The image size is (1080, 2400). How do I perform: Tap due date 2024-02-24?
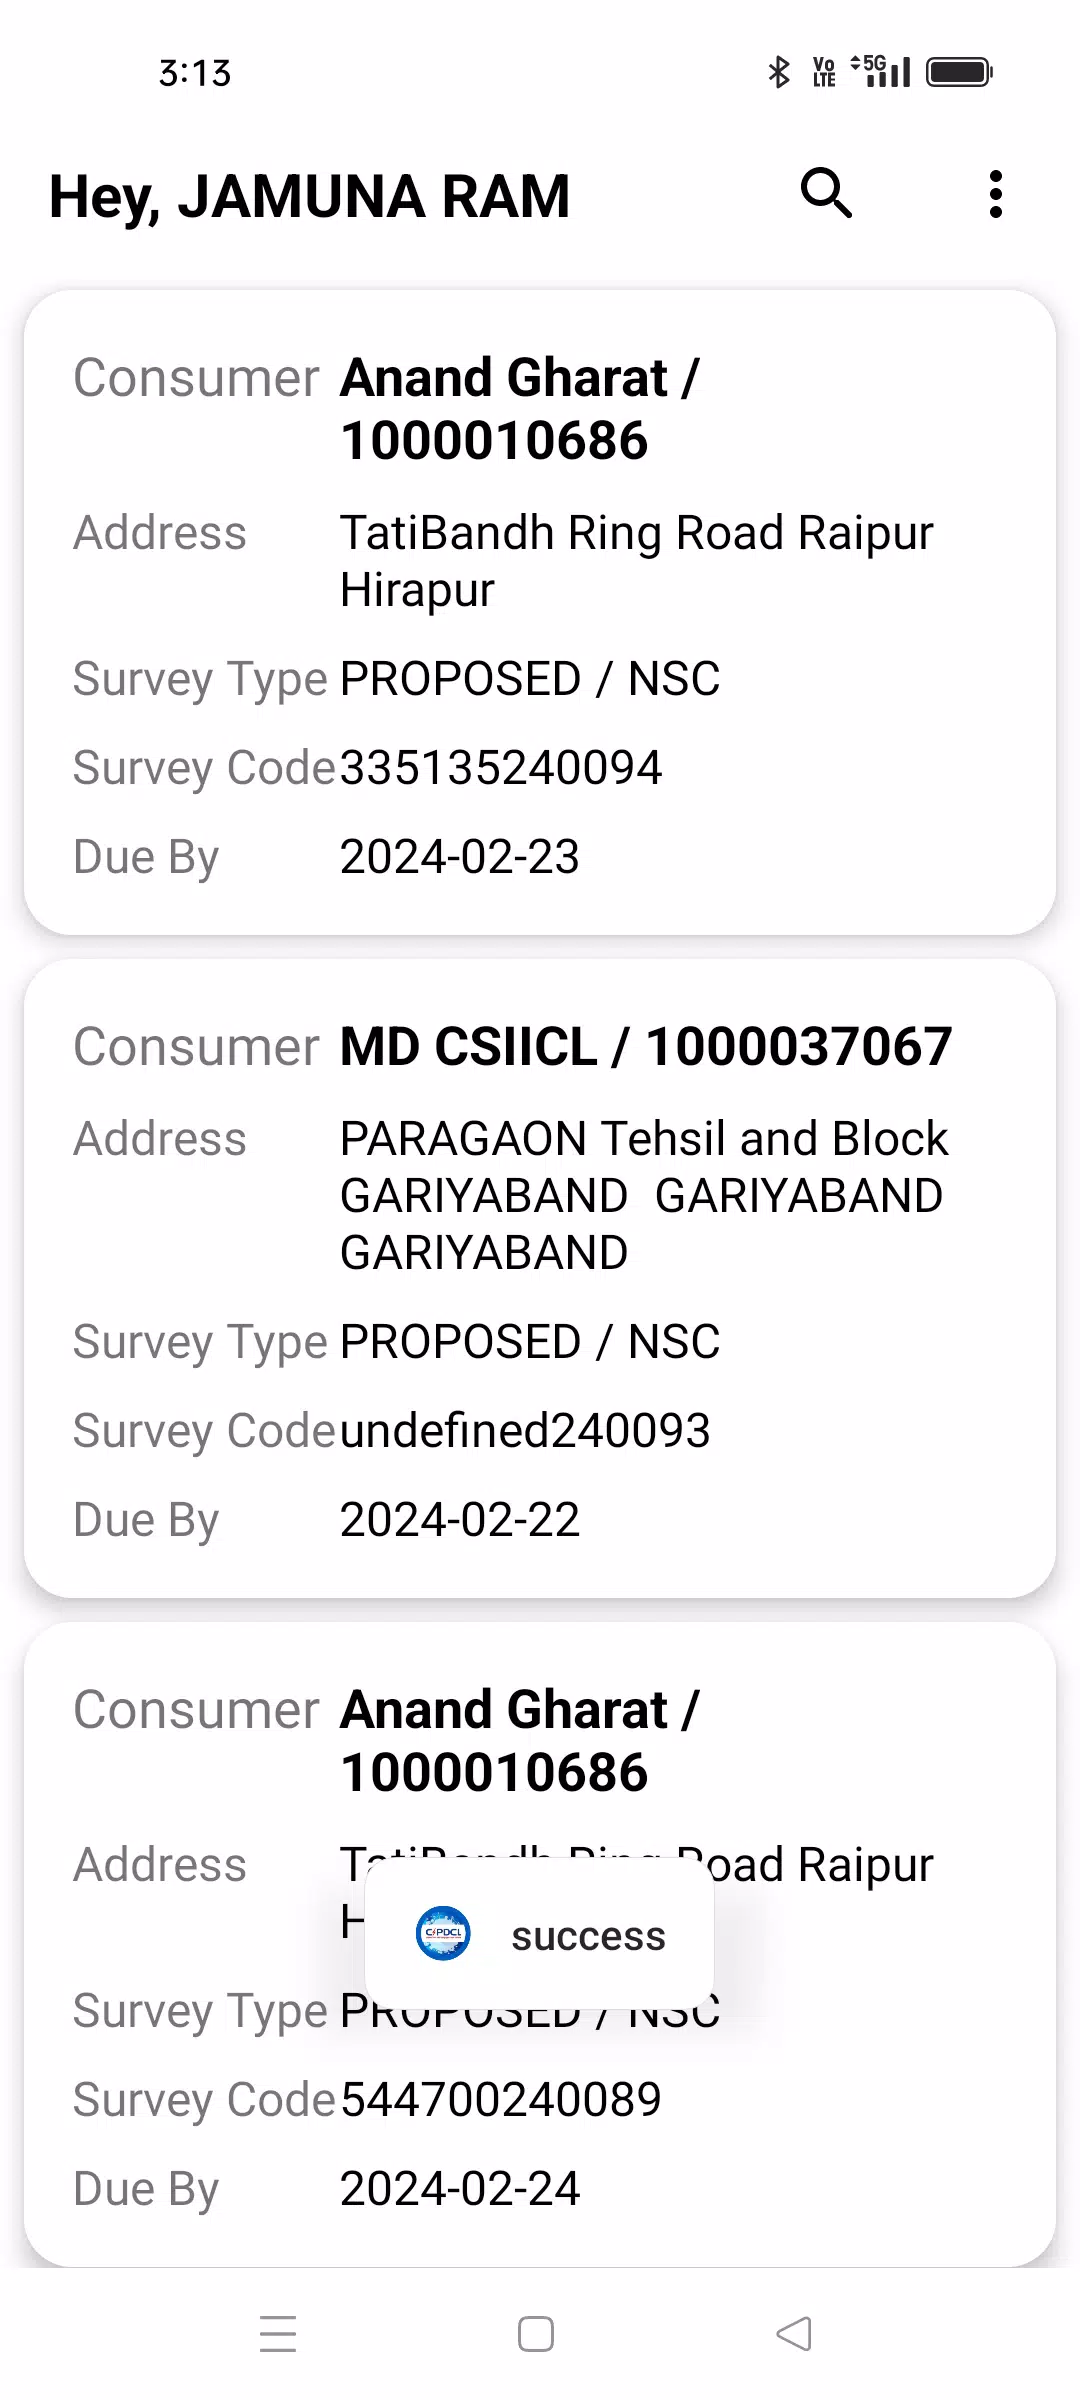pos(460,2189)
